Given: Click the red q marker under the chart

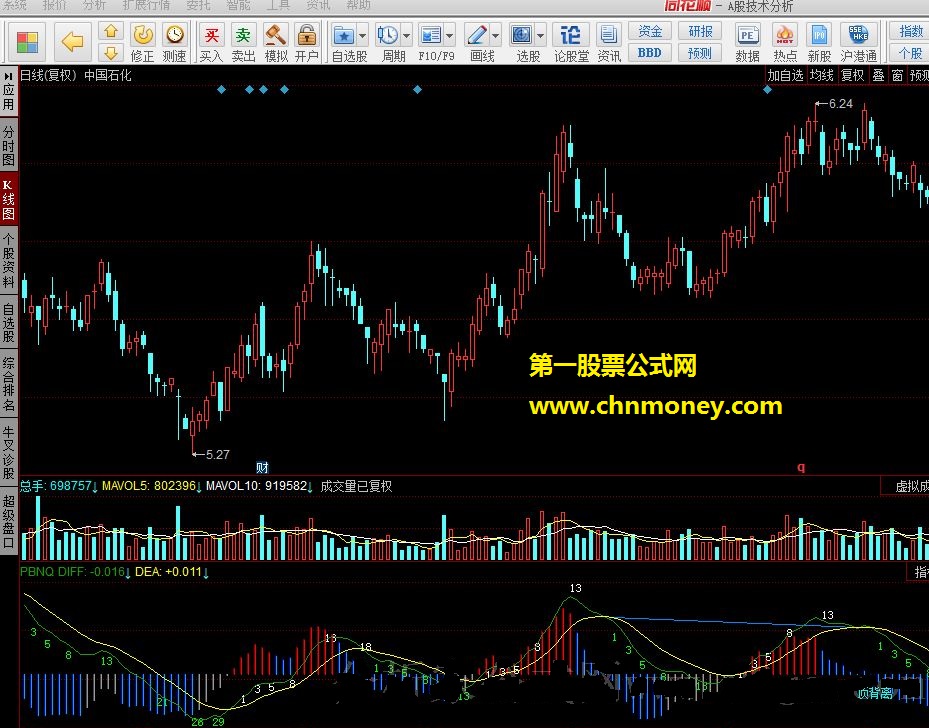Looking at the screenshot, I should (x=801, y=467).
